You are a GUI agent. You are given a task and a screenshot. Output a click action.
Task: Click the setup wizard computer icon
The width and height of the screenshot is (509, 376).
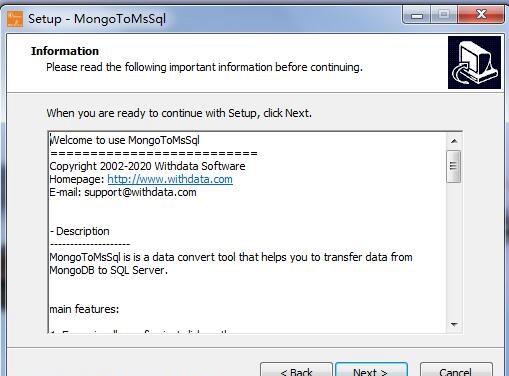[x=474, y=63]
